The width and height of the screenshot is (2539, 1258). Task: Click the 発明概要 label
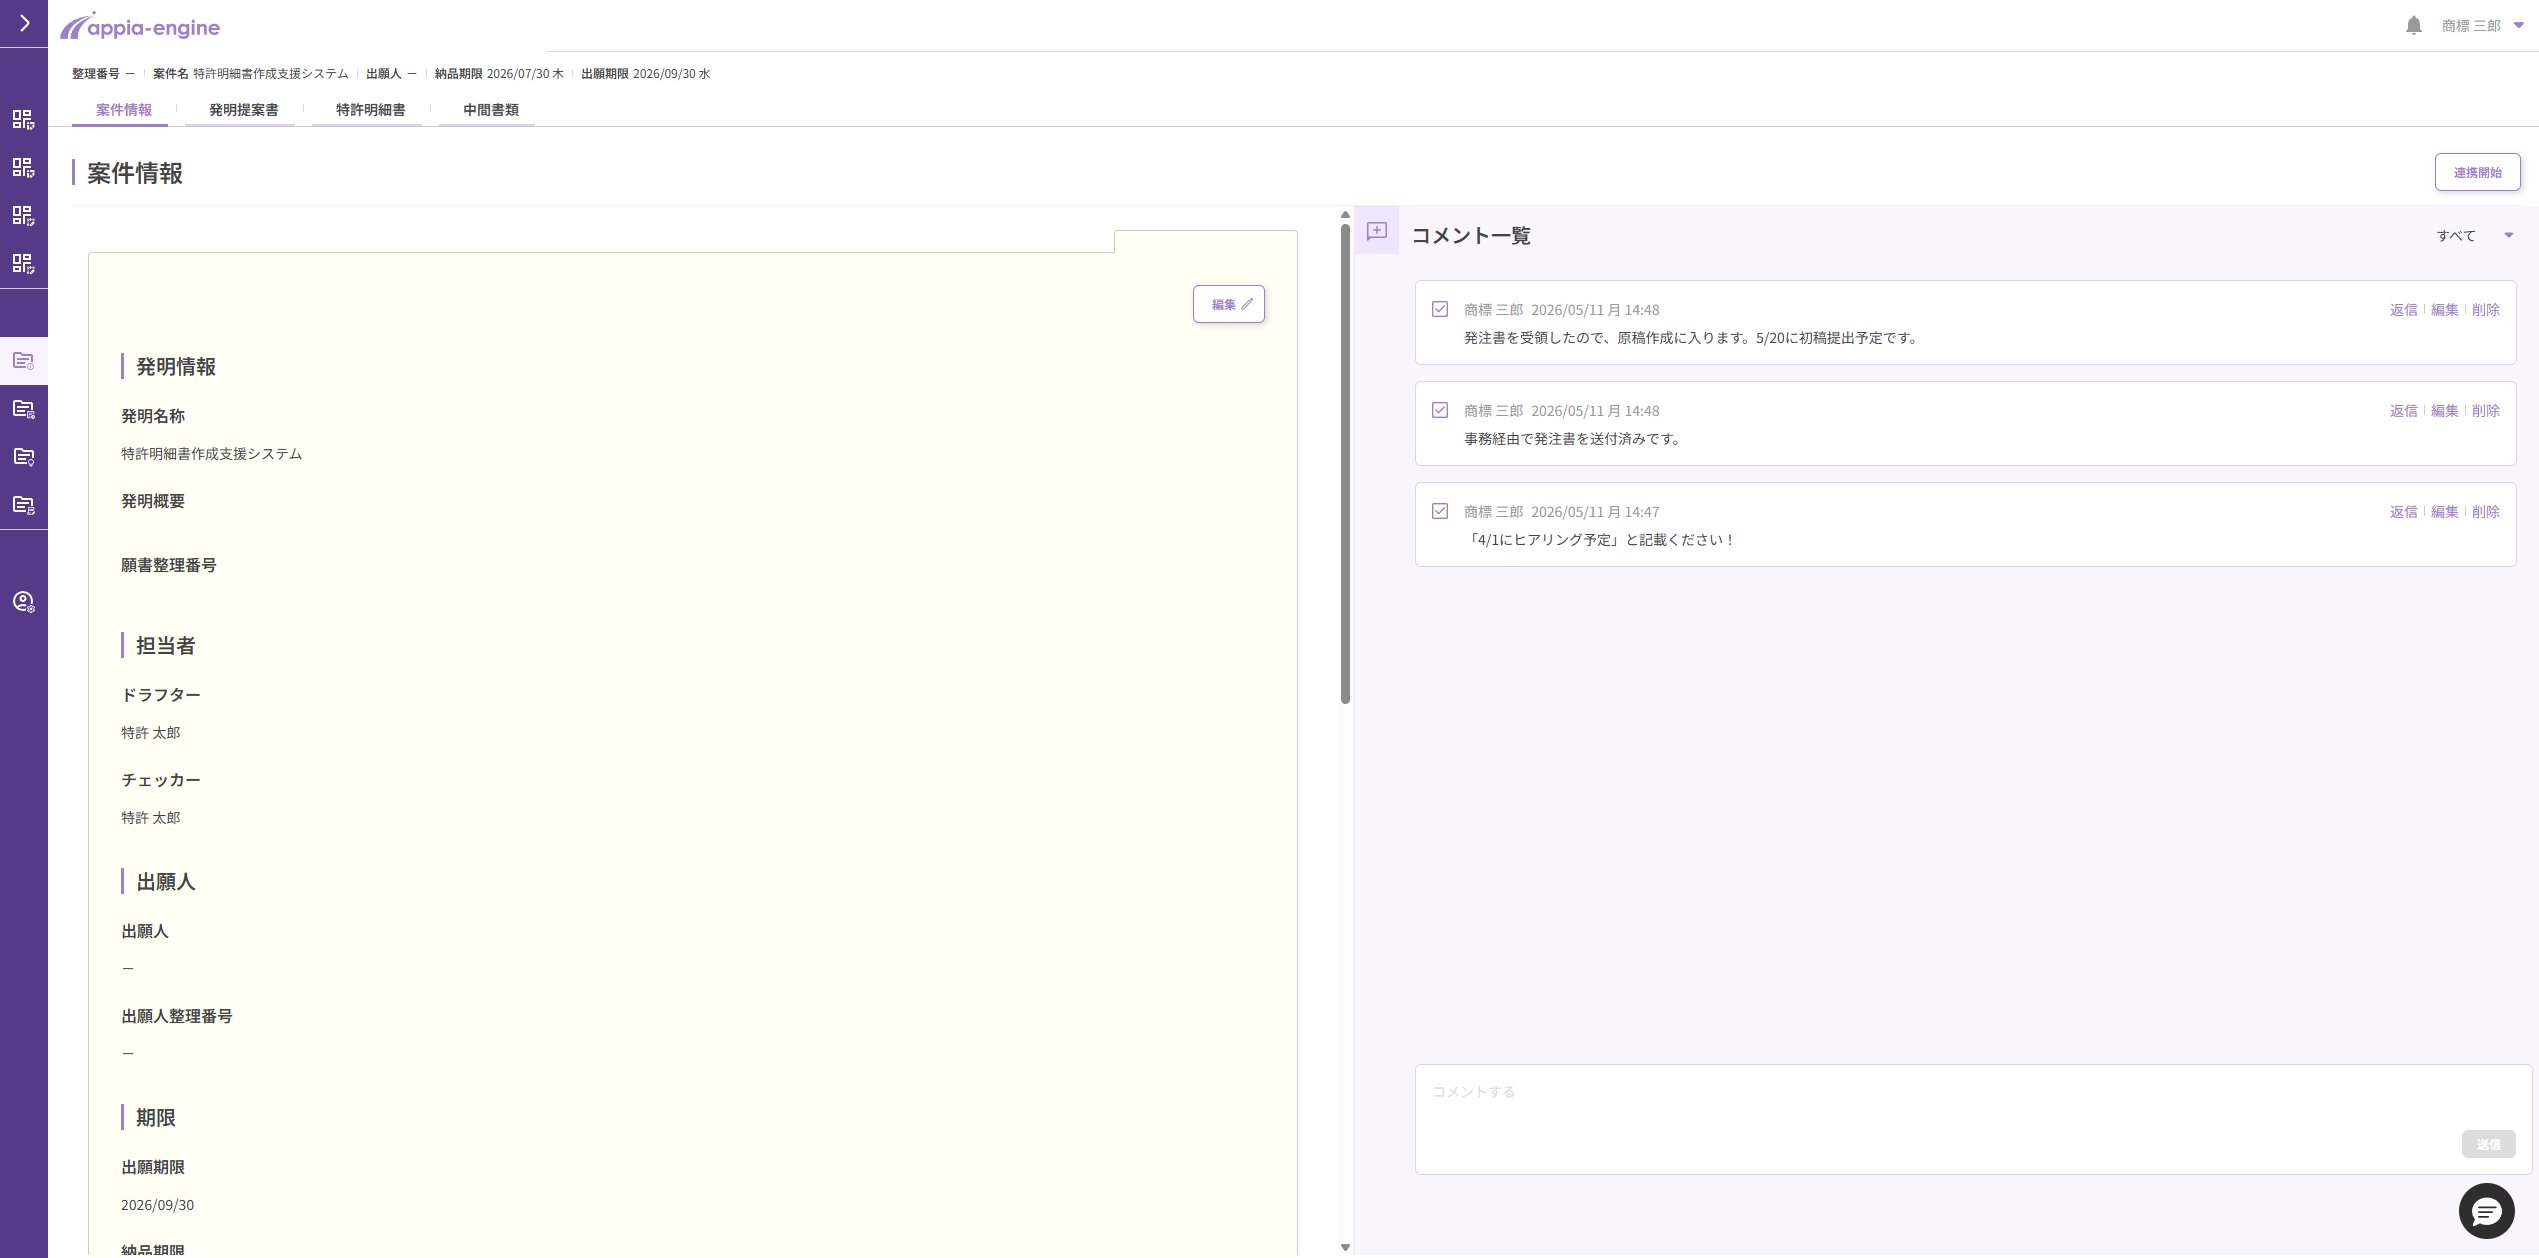point(153,501)
